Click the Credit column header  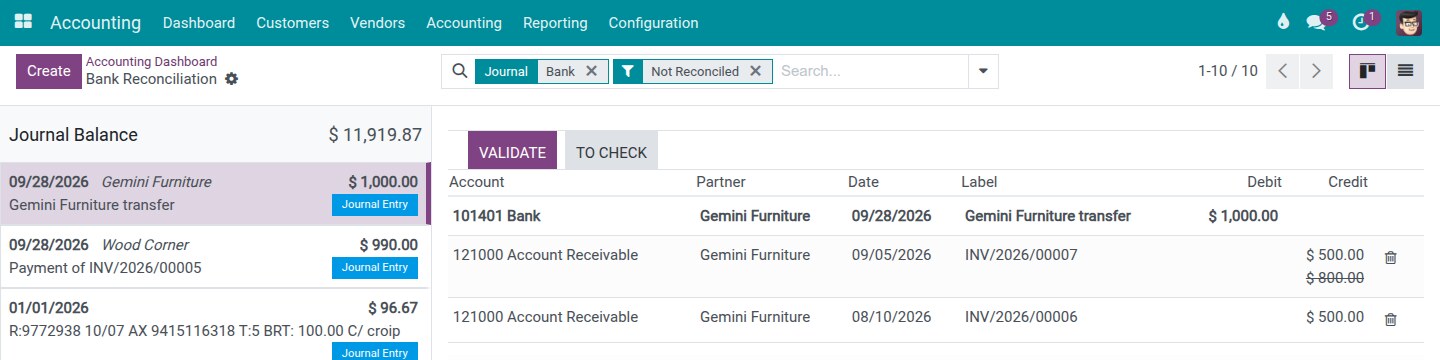point(1347,182)
